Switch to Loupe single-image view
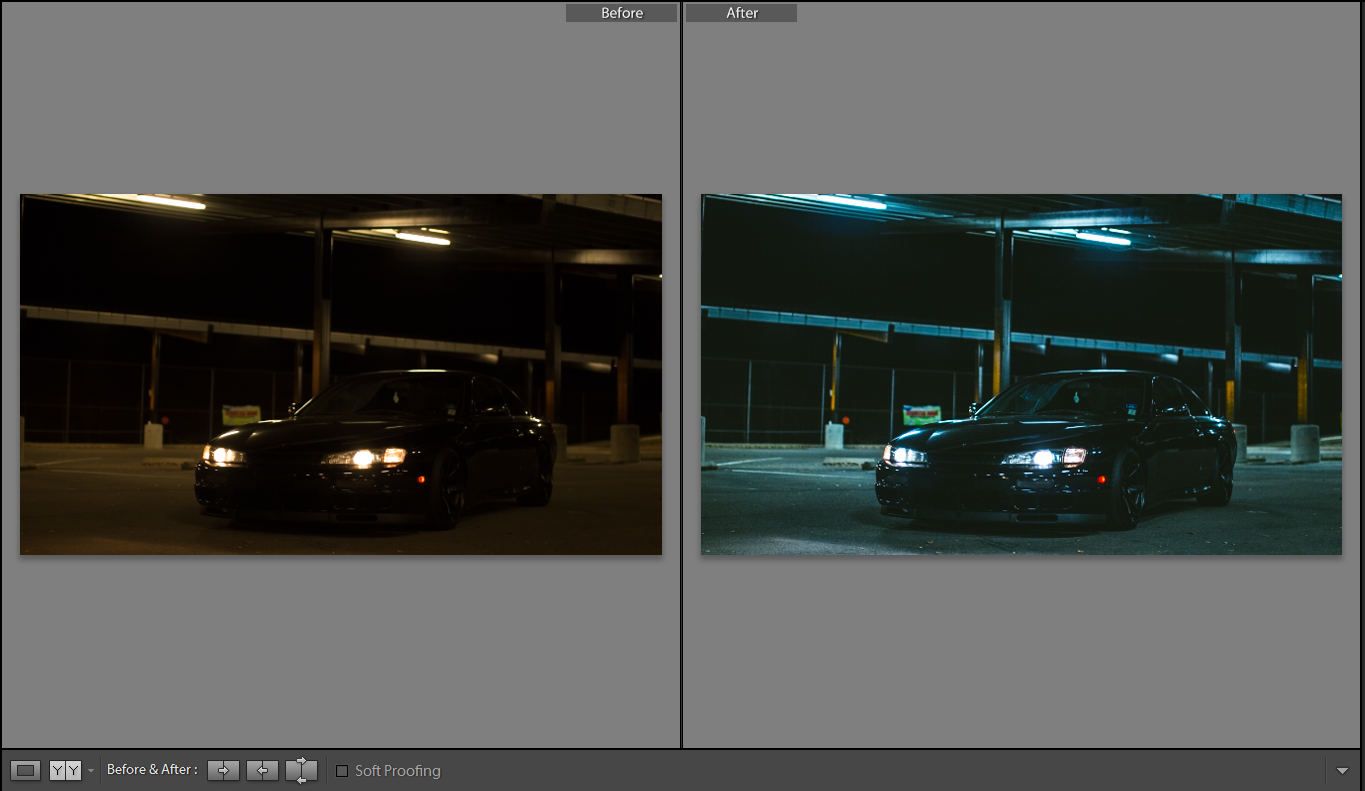 (x=27, y=770)
